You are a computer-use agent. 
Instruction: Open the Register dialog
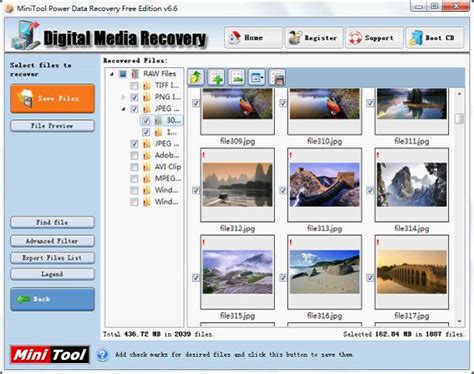[314, 38]
